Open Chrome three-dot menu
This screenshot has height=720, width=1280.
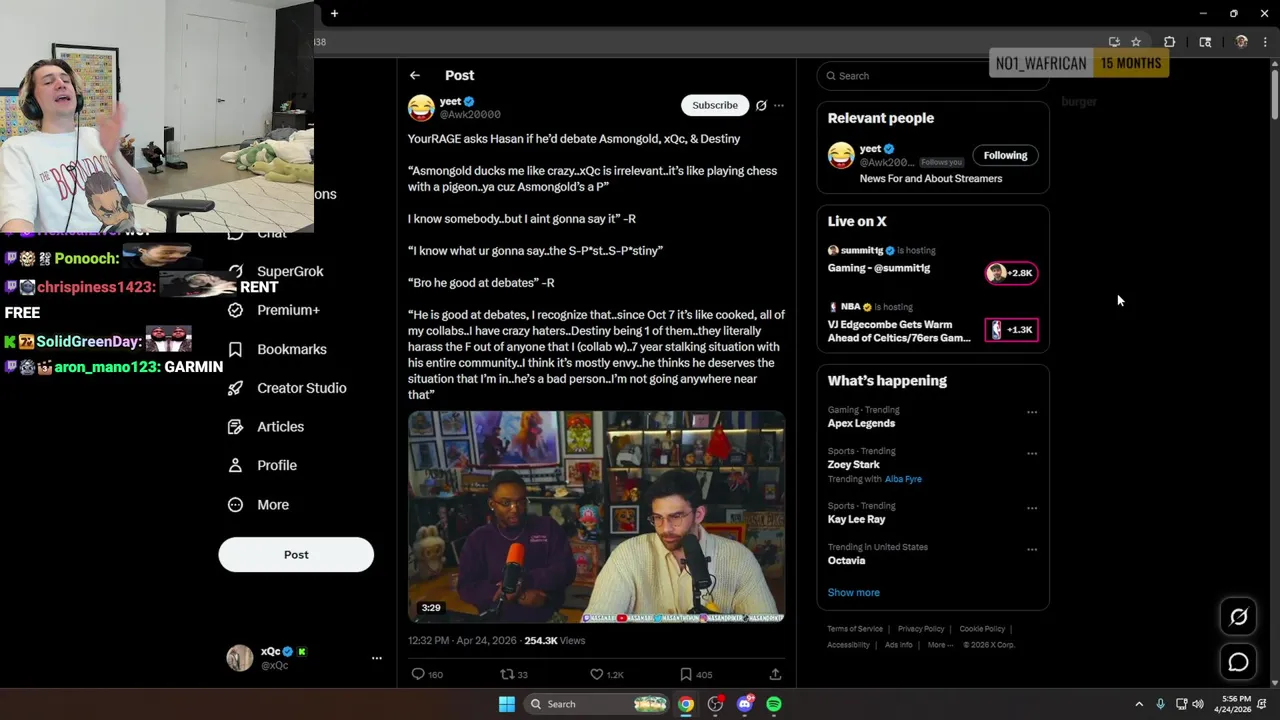[x=1266, y=42]
